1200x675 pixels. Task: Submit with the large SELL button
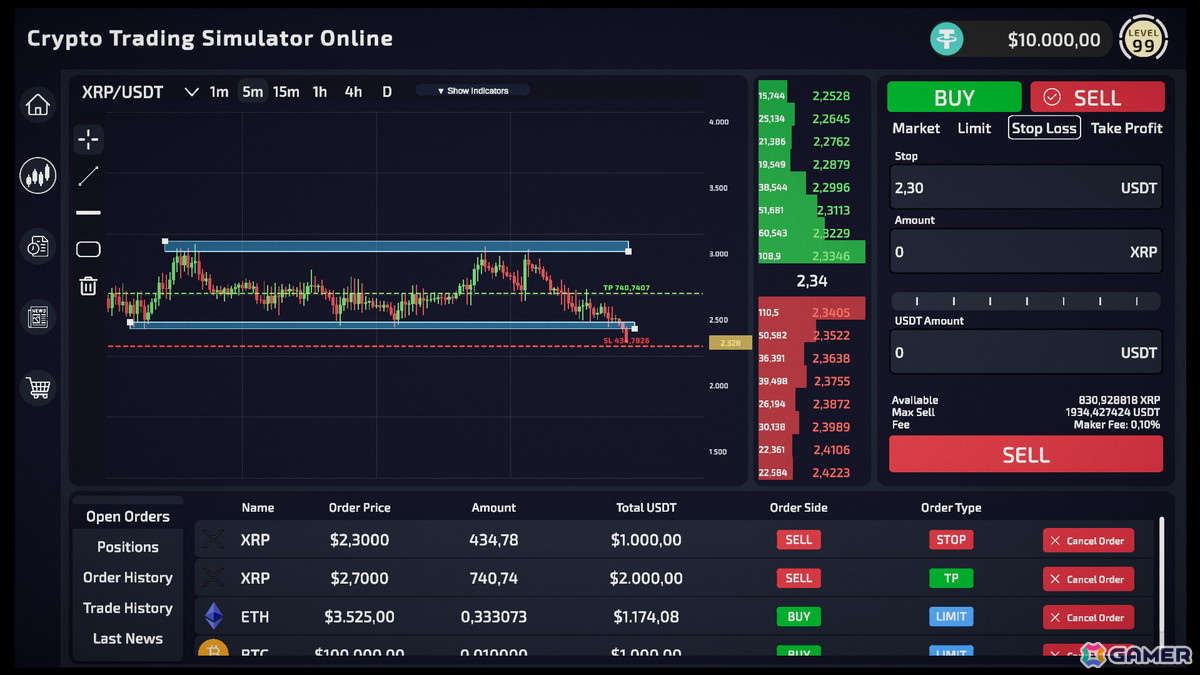[1026, 455]
